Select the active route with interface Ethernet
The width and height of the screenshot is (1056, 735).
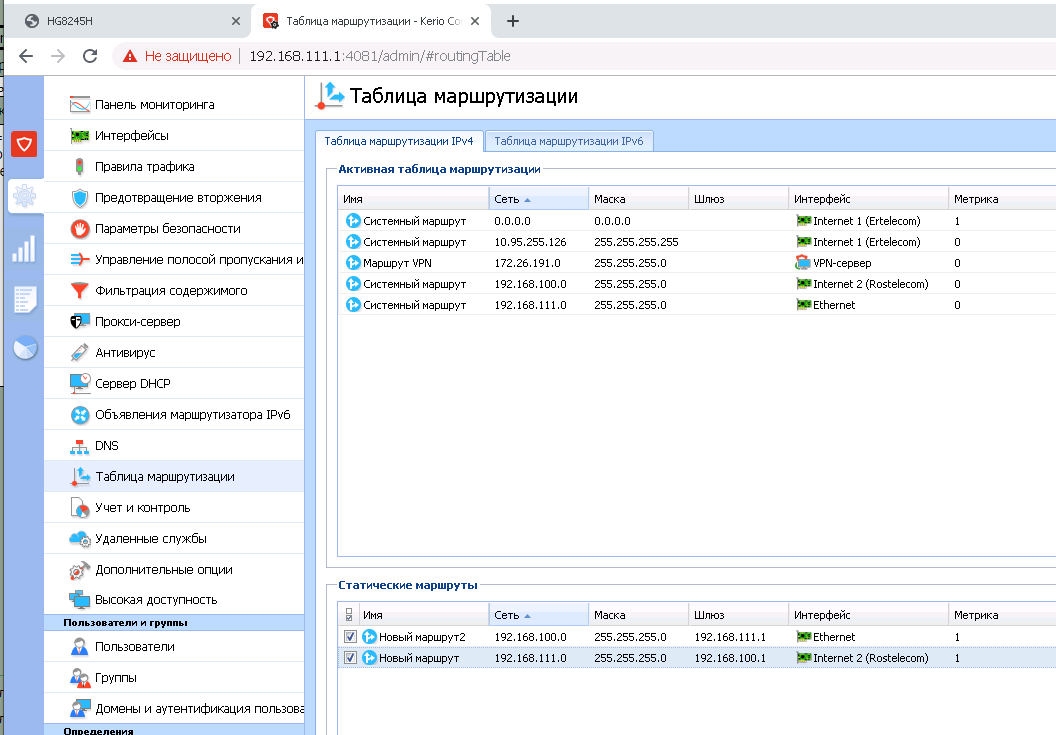[x=696, y=305]
